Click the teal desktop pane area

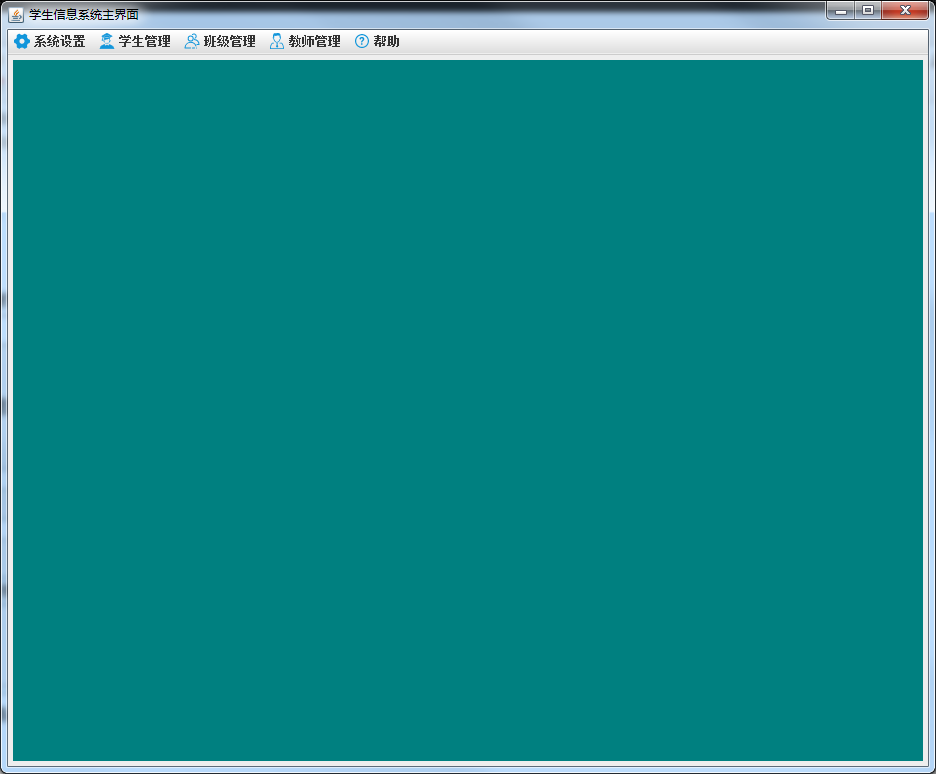tap(468, 410)
